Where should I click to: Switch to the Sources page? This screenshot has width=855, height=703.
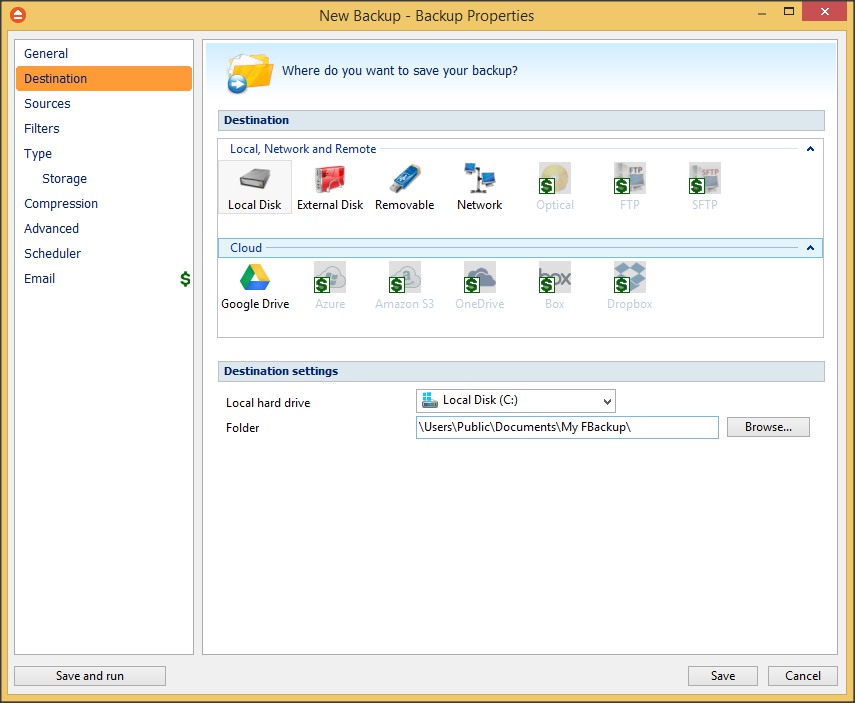tap(104, 104)
